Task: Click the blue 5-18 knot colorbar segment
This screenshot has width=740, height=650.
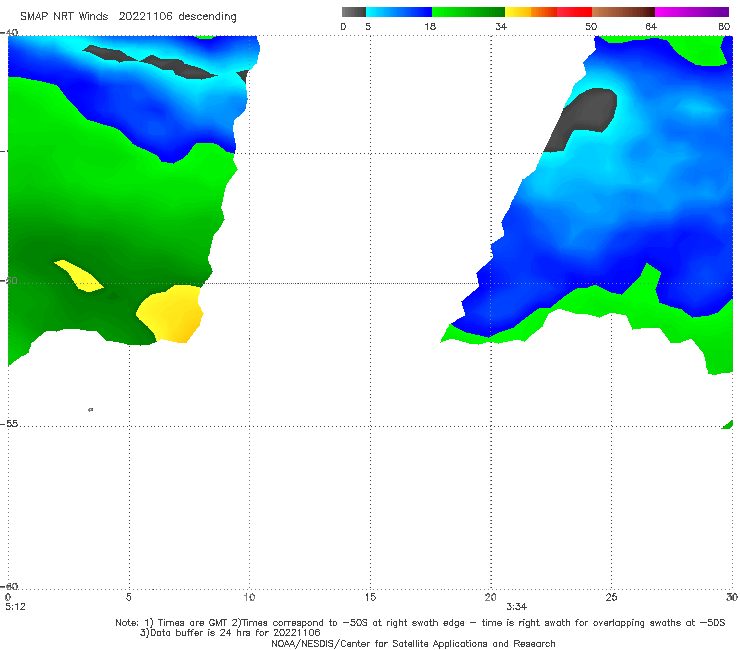Action: (399, 12)
